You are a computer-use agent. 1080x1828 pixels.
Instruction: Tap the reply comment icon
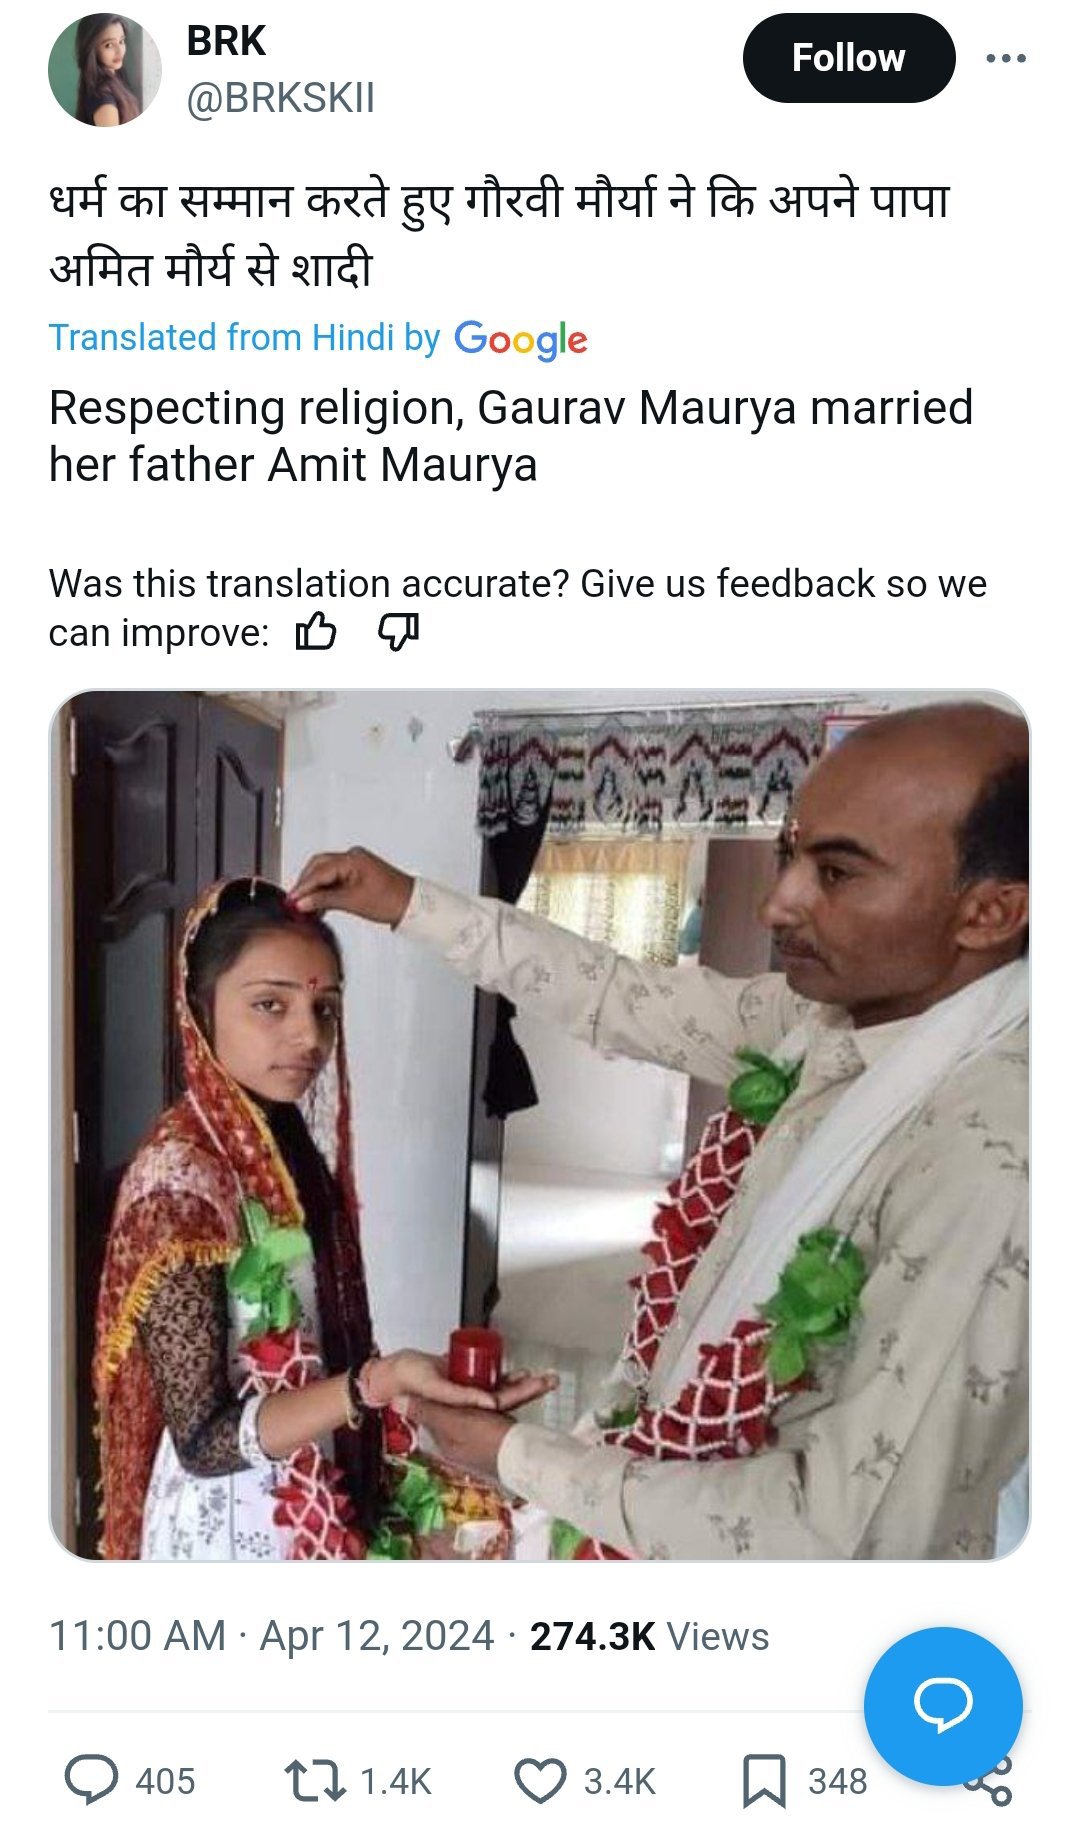pos(91,1781)
